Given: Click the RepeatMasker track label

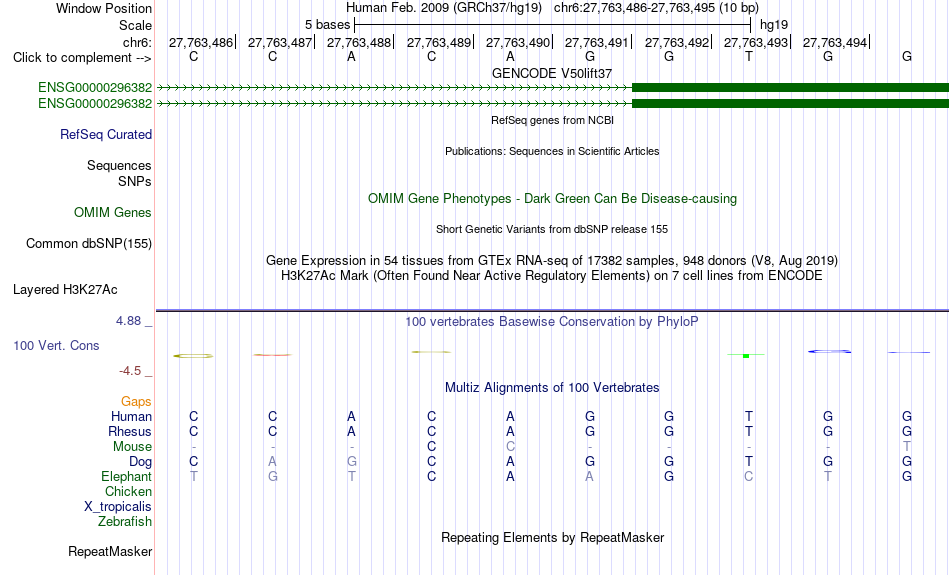Looking at the screenshot, I should click(x=110, y=551).
